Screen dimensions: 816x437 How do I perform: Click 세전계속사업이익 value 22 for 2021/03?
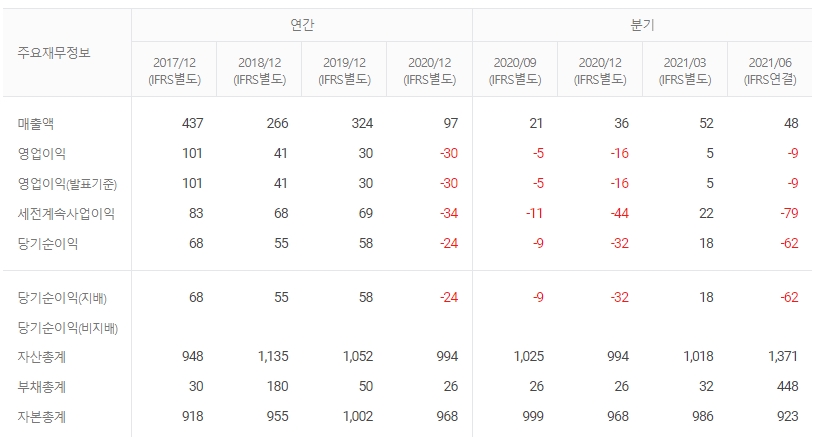[x=706, y=213]
